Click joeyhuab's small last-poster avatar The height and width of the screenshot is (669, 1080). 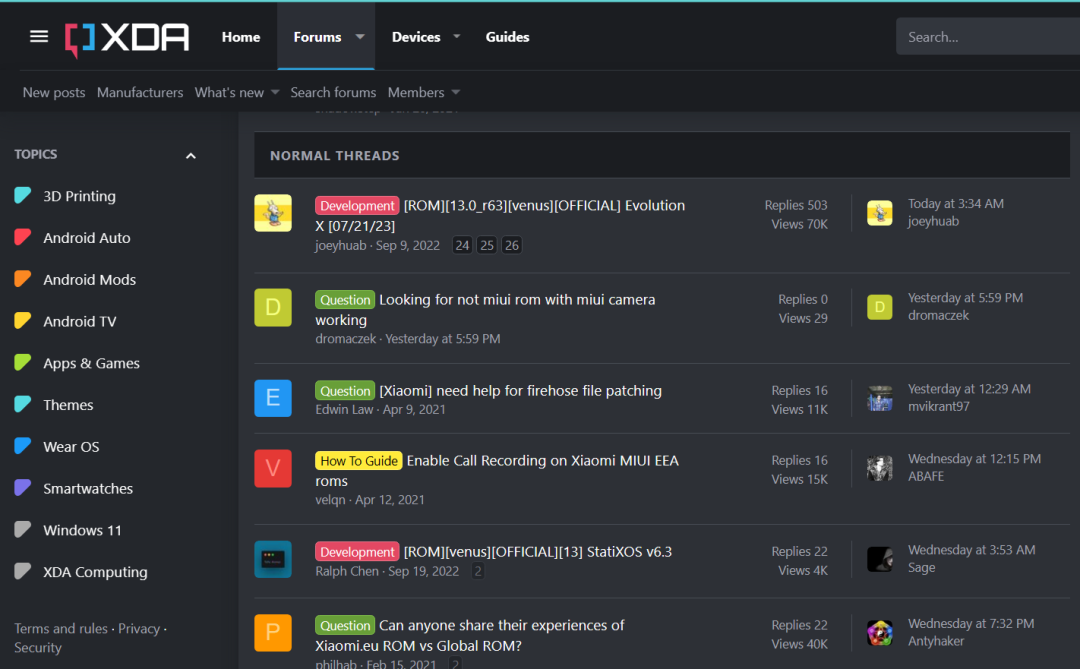(880, 213)
